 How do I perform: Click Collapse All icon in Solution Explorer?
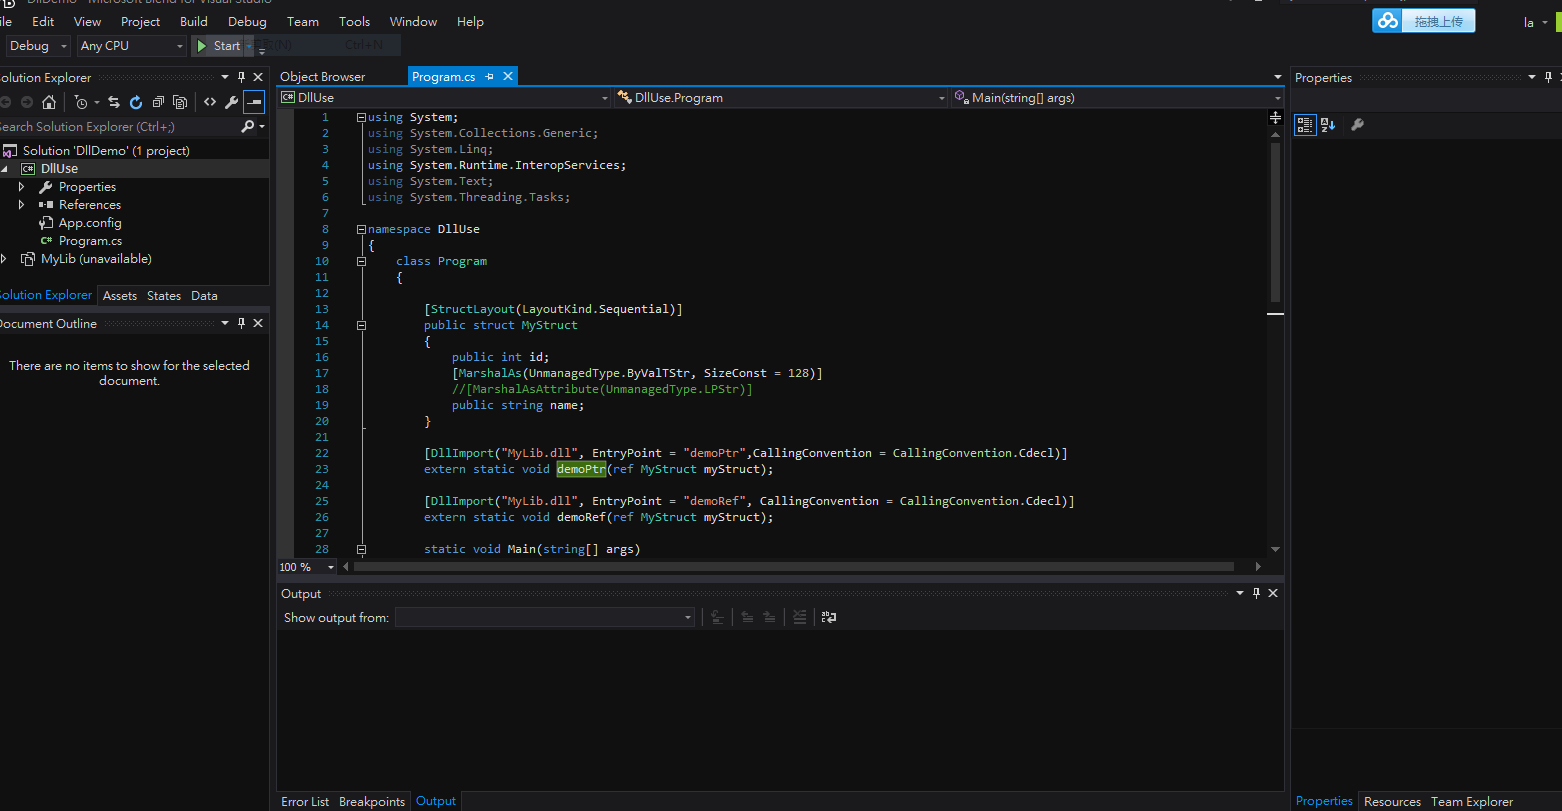click(158, 102)
